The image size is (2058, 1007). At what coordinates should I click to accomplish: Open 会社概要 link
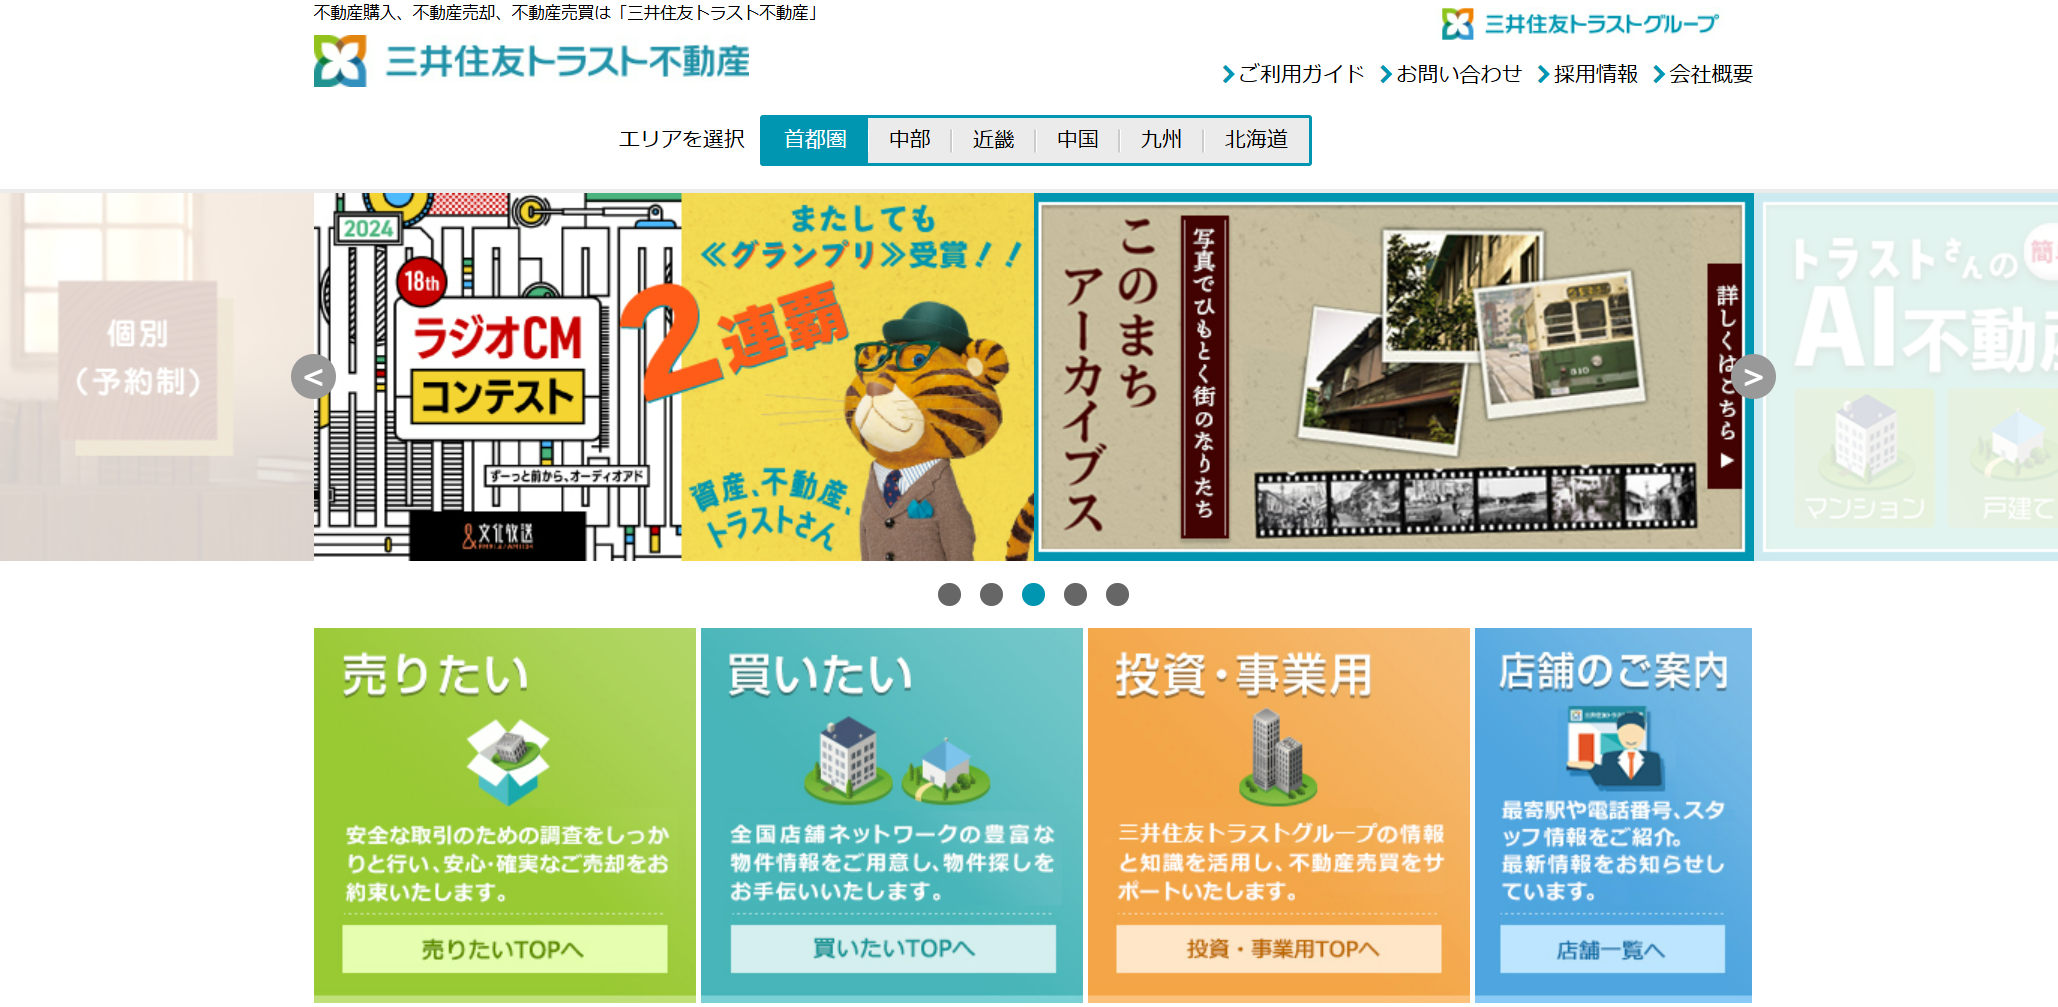pos(1703,74)
